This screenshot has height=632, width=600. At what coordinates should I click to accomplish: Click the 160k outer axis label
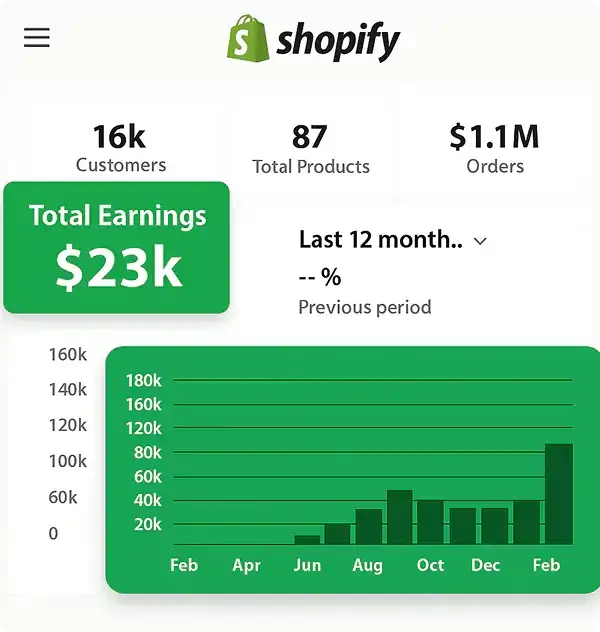point(68,354)
